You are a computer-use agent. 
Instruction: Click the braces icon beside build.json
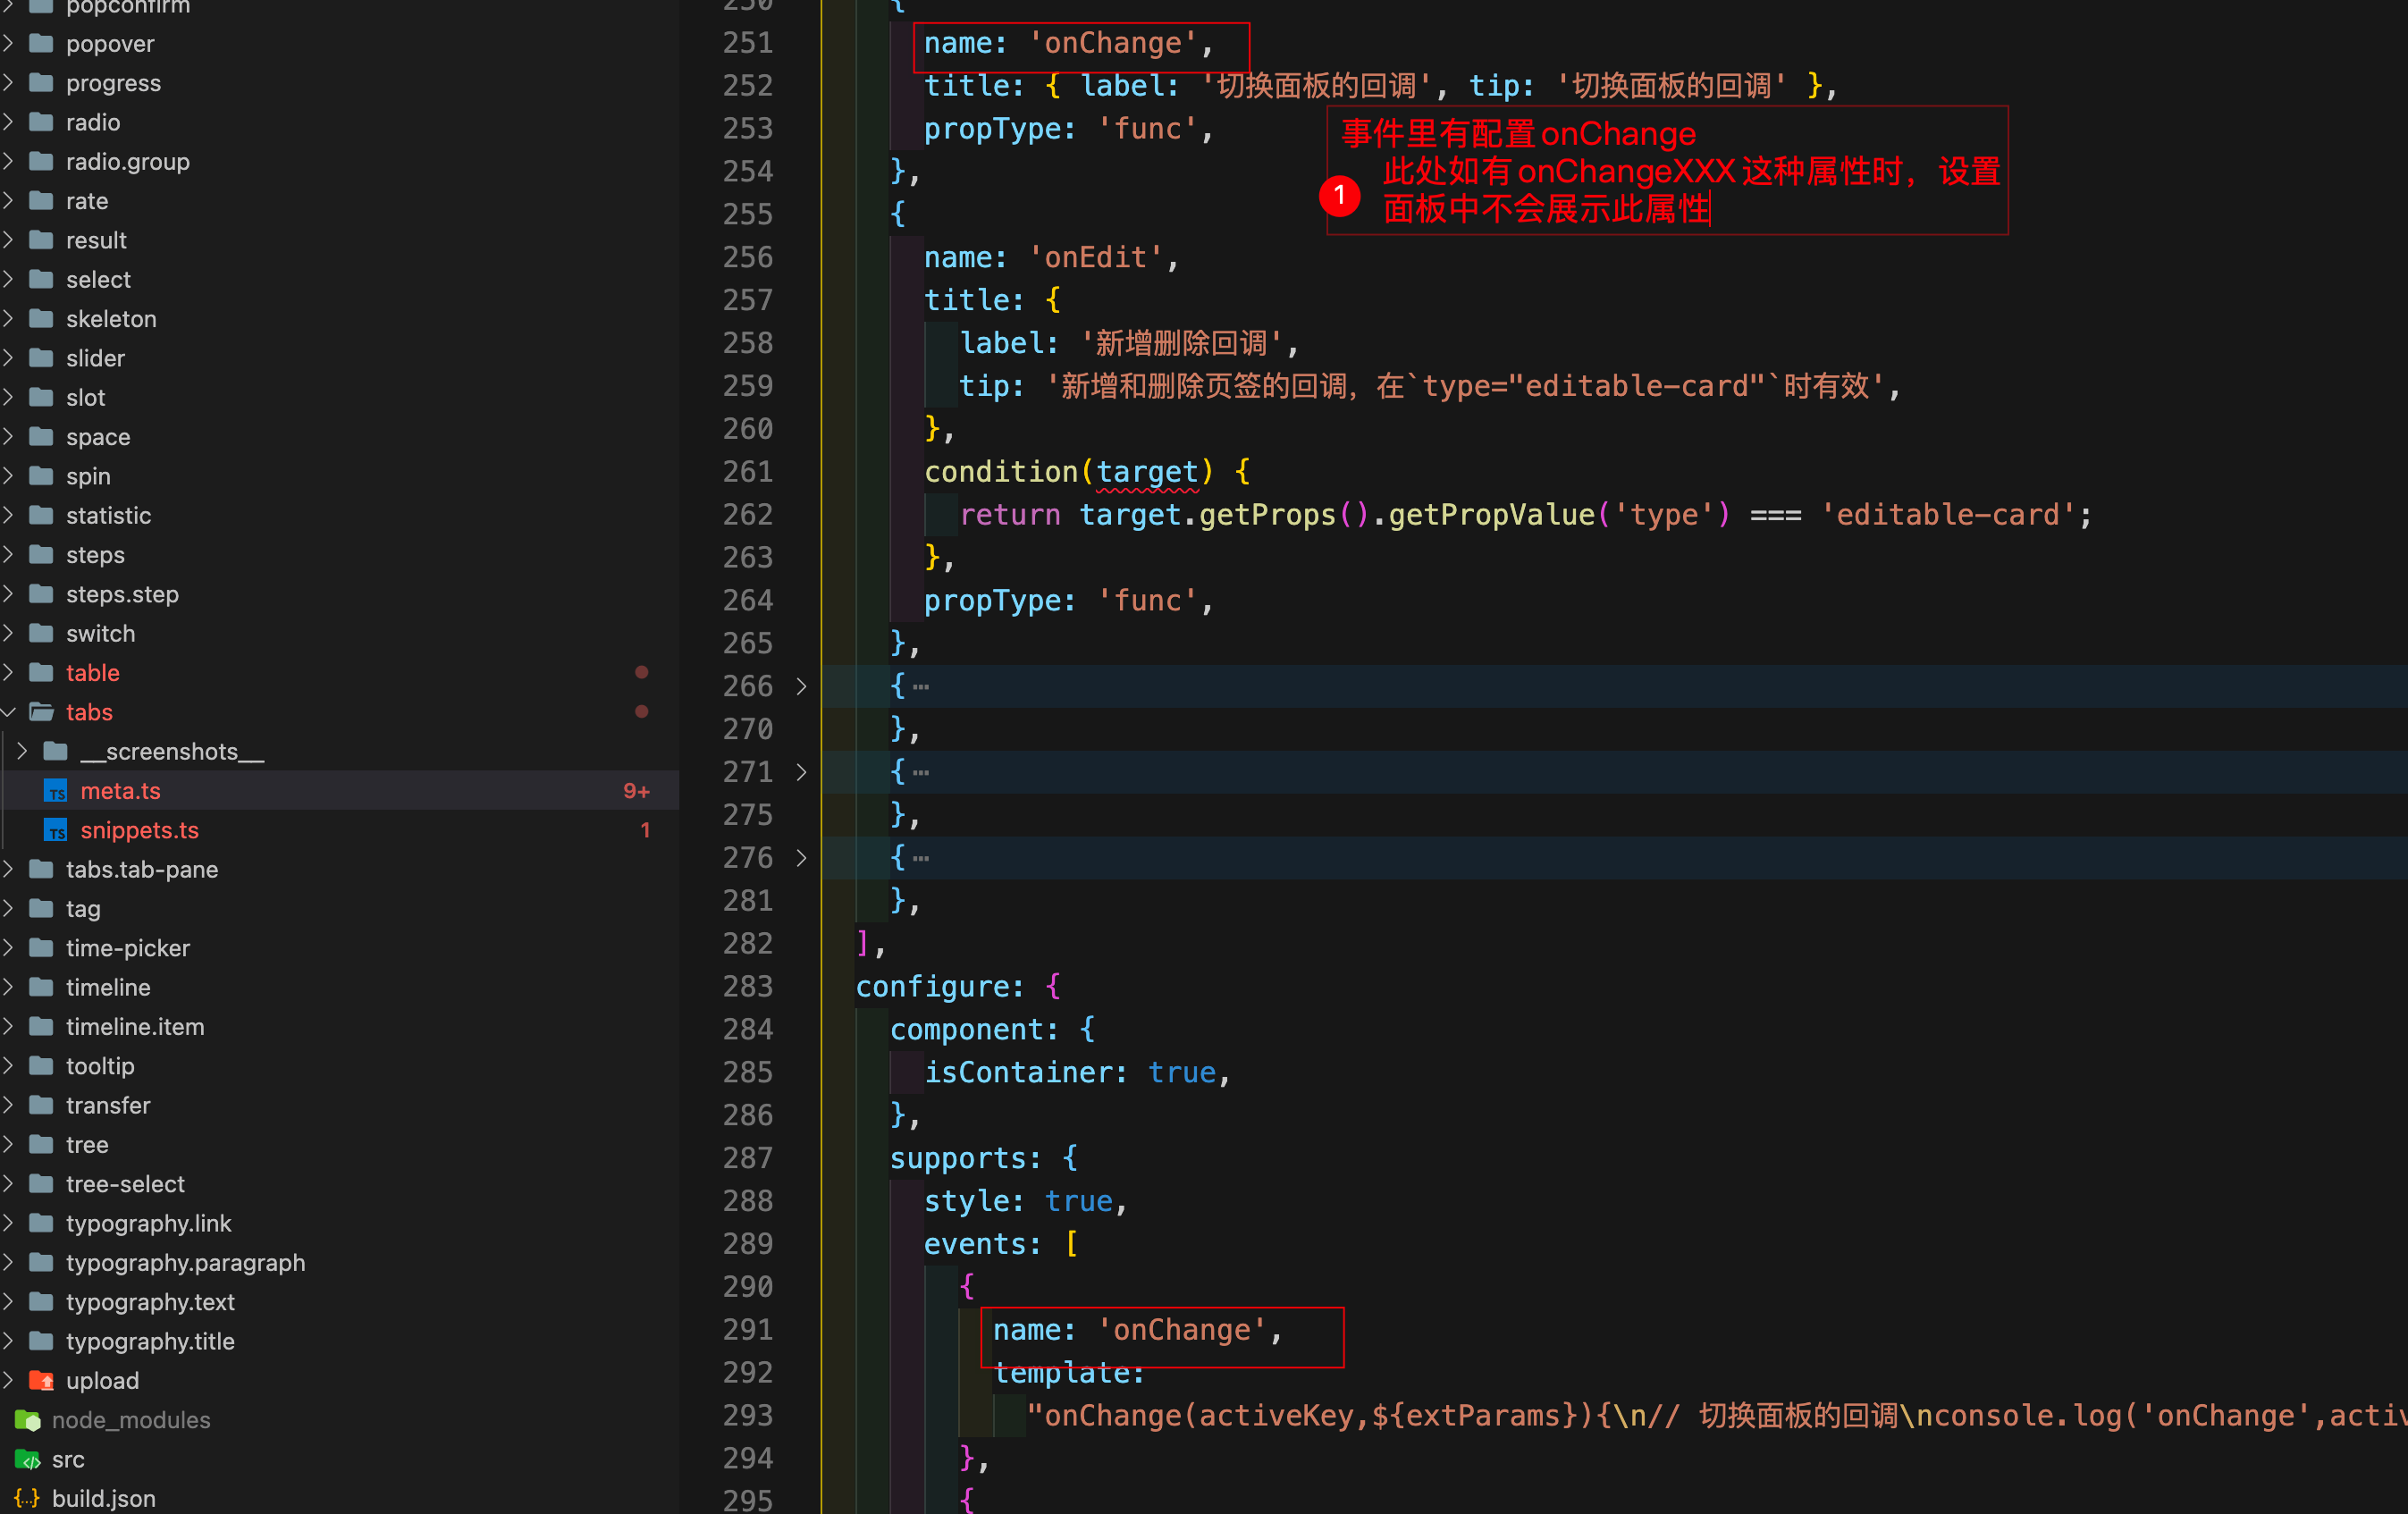[x=27, y=1498]
